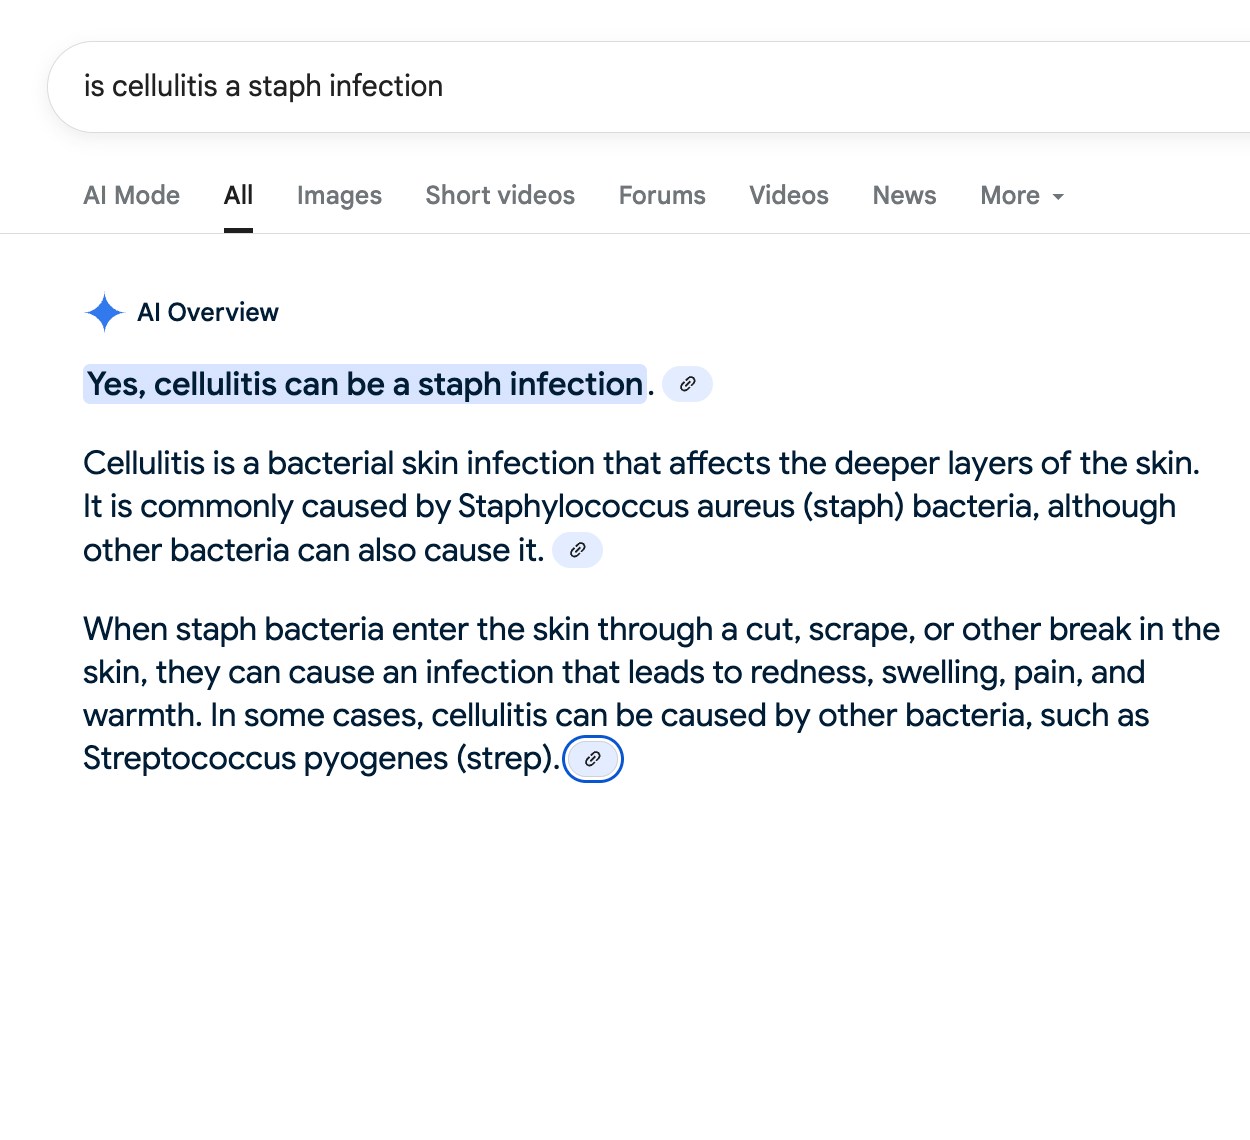
Task: Show the Videos results tab
Action: 788,196
